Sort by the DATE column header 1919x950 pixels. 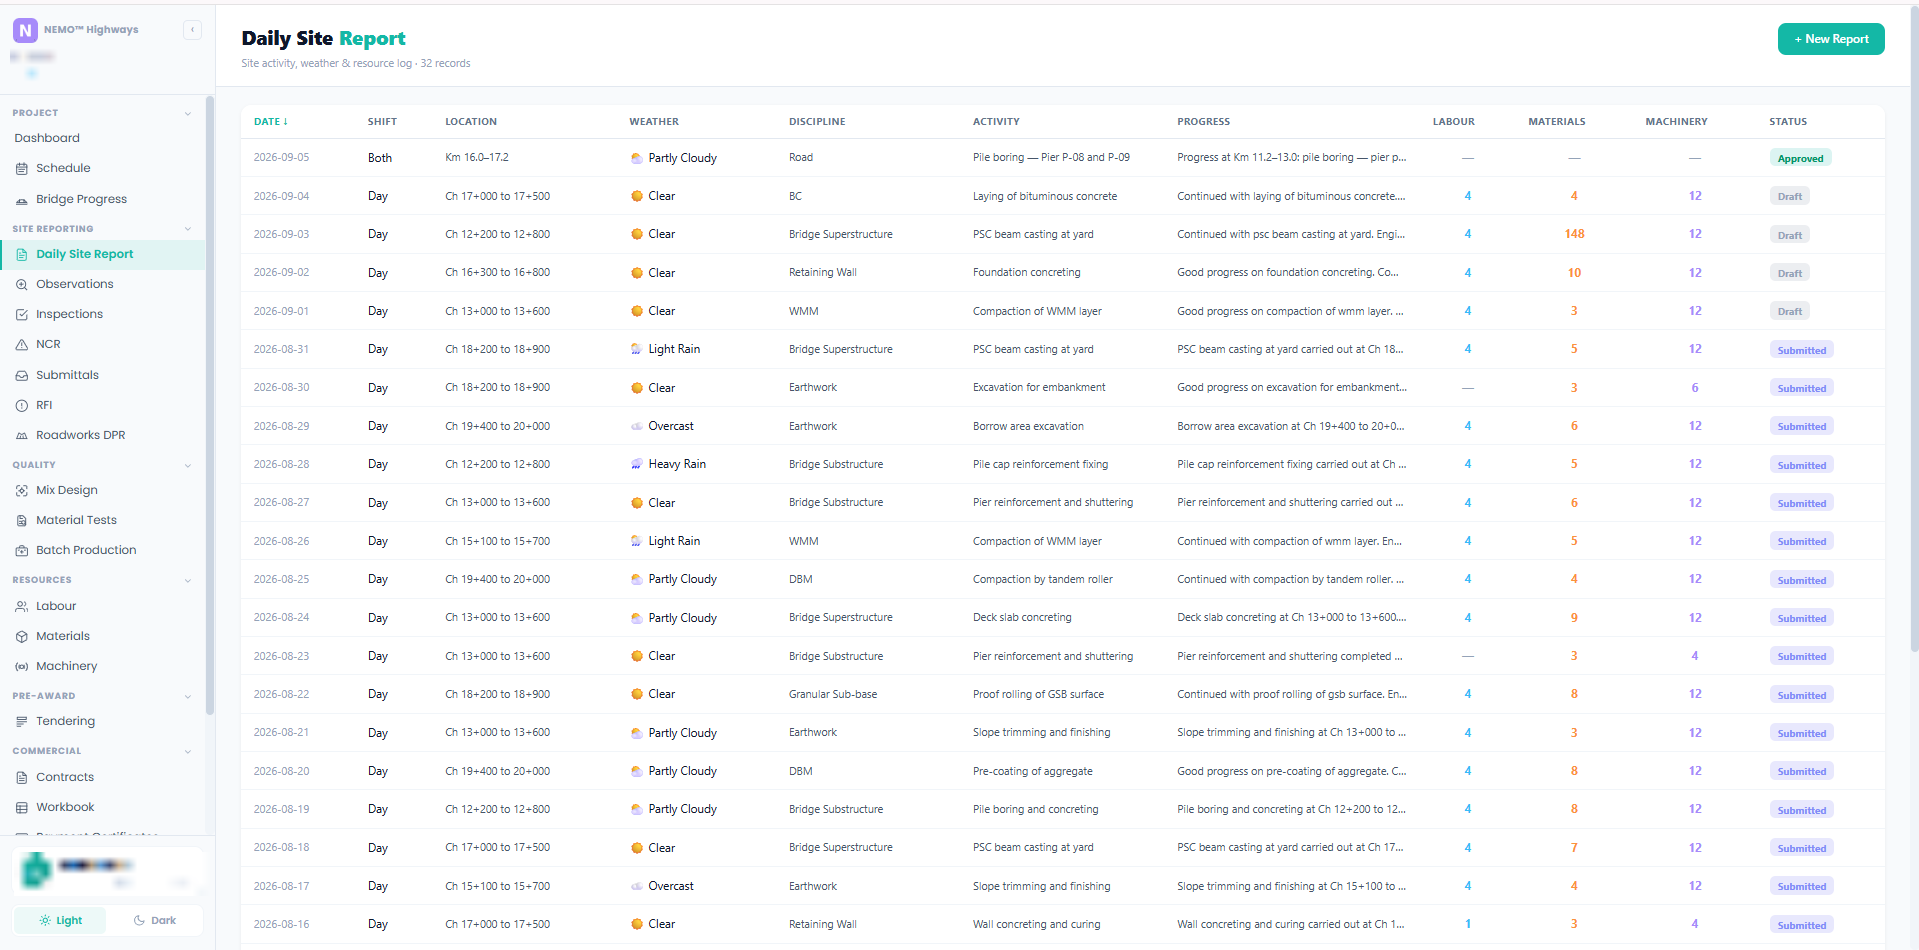[x=270, y=122]
